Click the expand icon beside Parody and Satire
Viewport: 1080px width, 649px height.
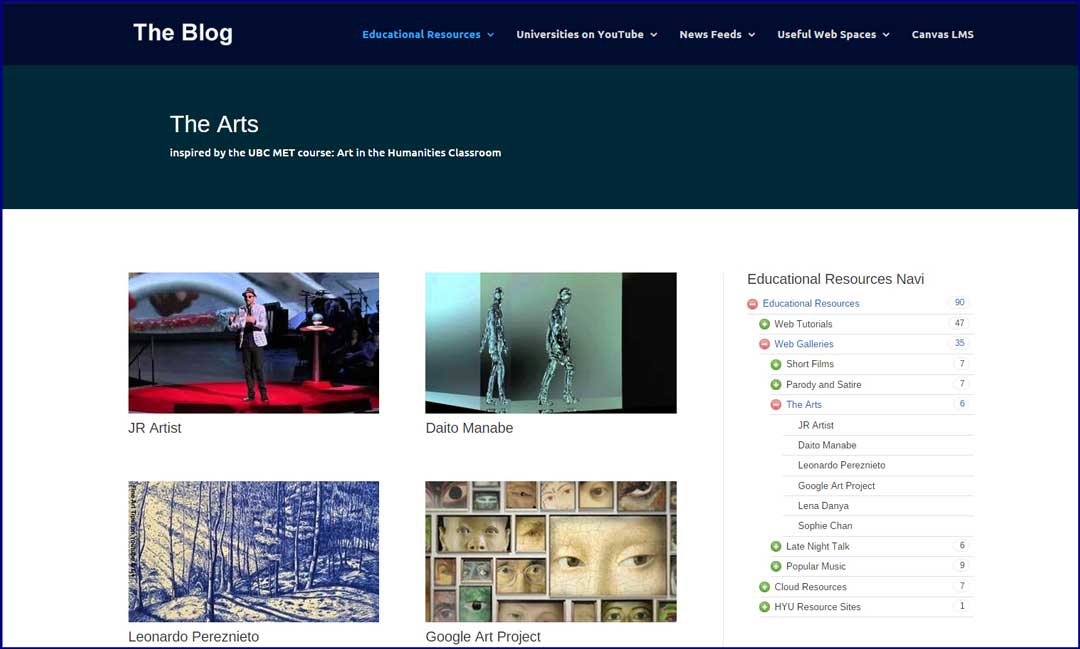(776, 384)
